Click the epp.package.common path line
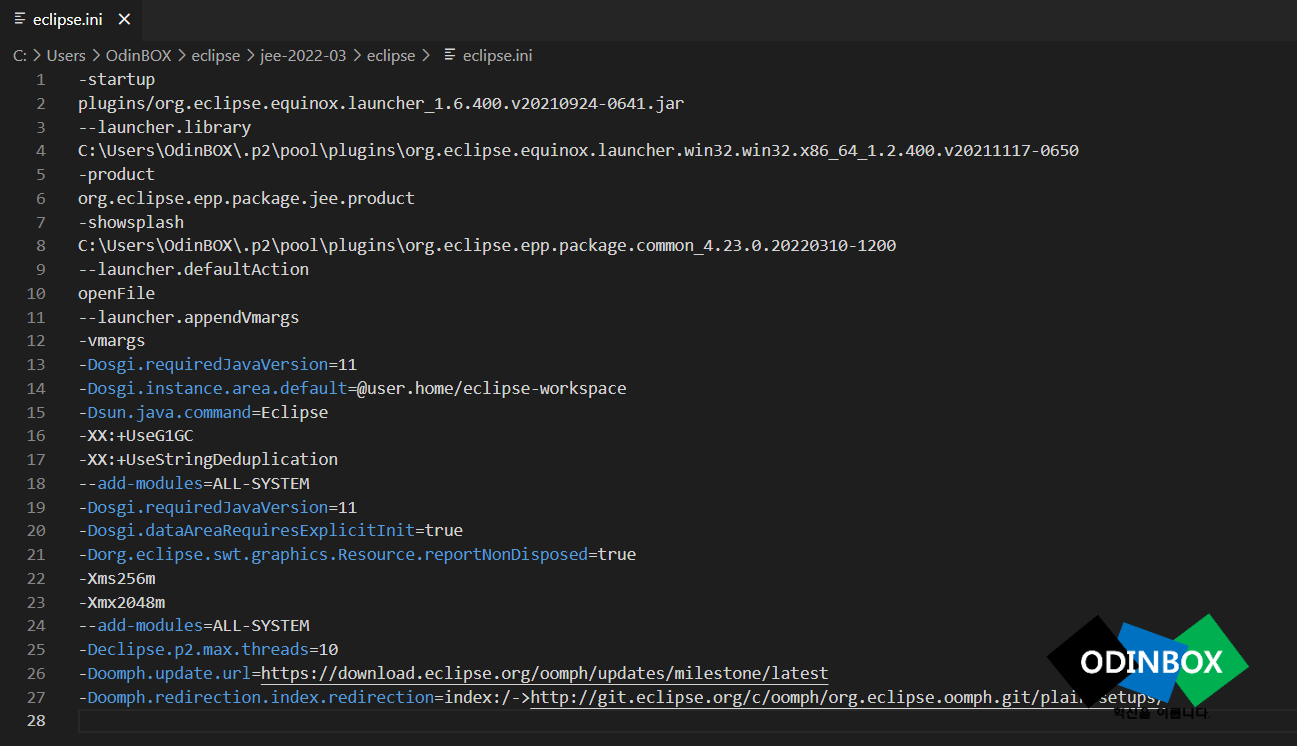 pyautogui.click(x=487, y=246)
